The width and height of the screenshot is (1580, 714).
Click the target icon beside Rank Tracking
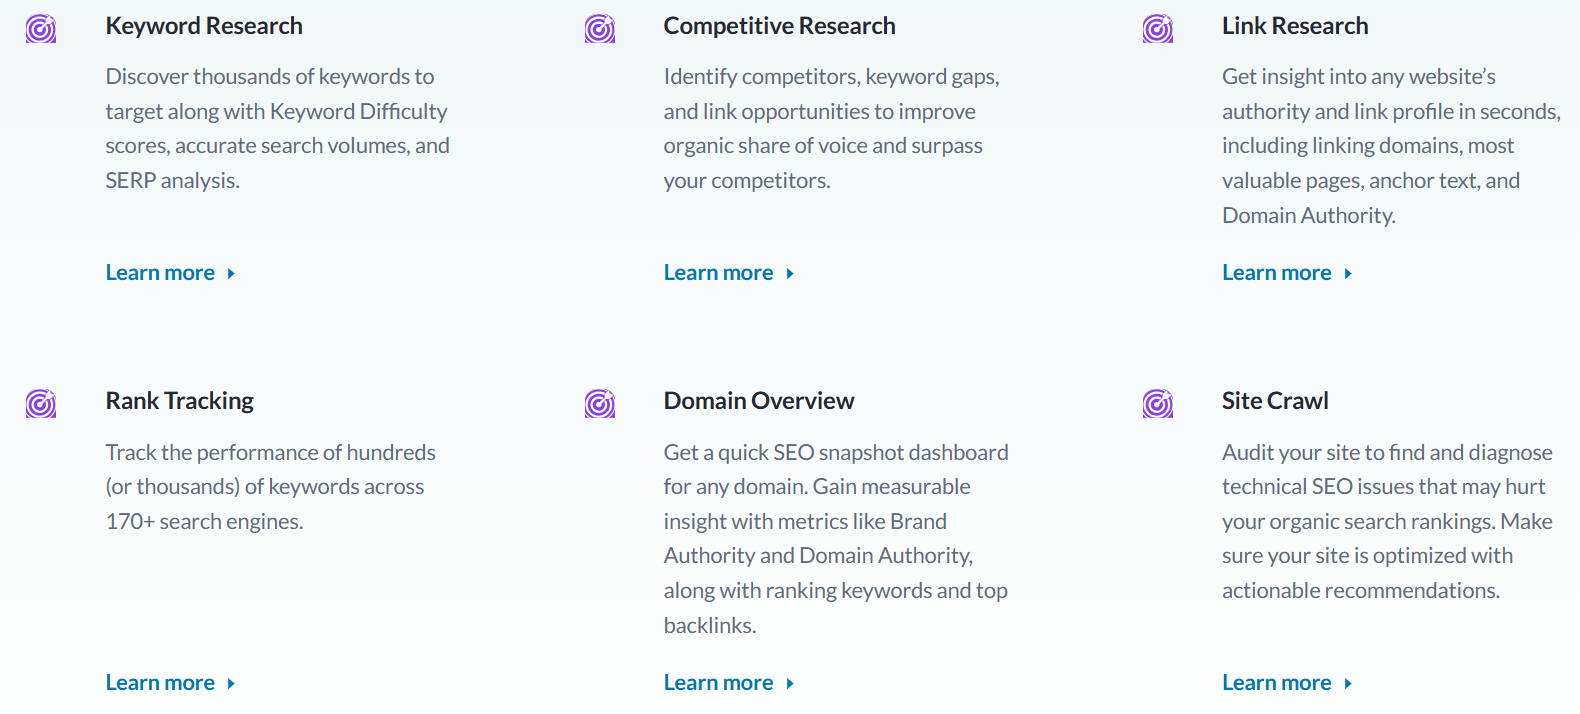[x=41, y=404]
